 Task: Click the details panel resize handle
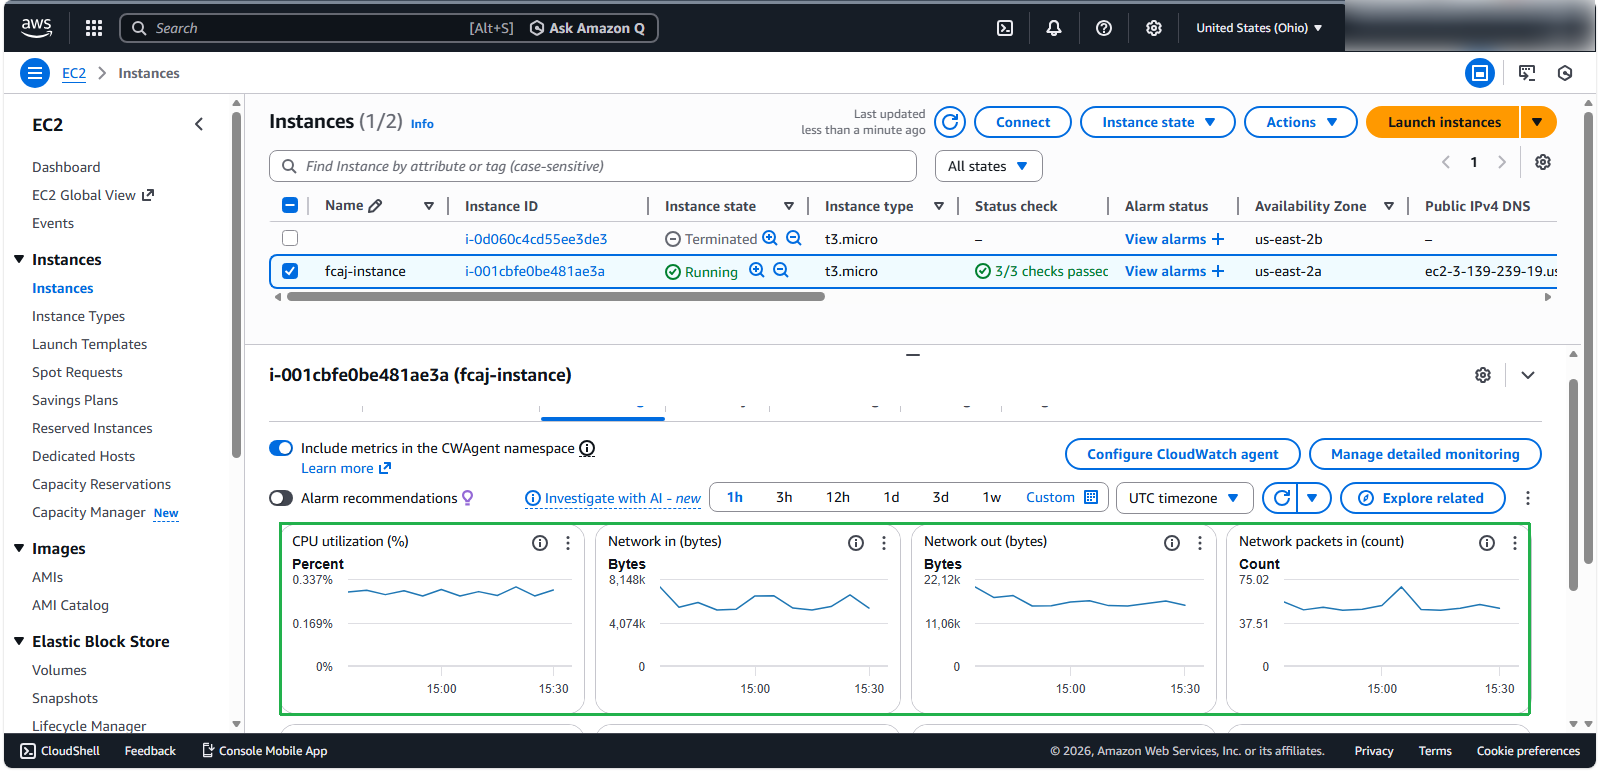coord(913,355)
